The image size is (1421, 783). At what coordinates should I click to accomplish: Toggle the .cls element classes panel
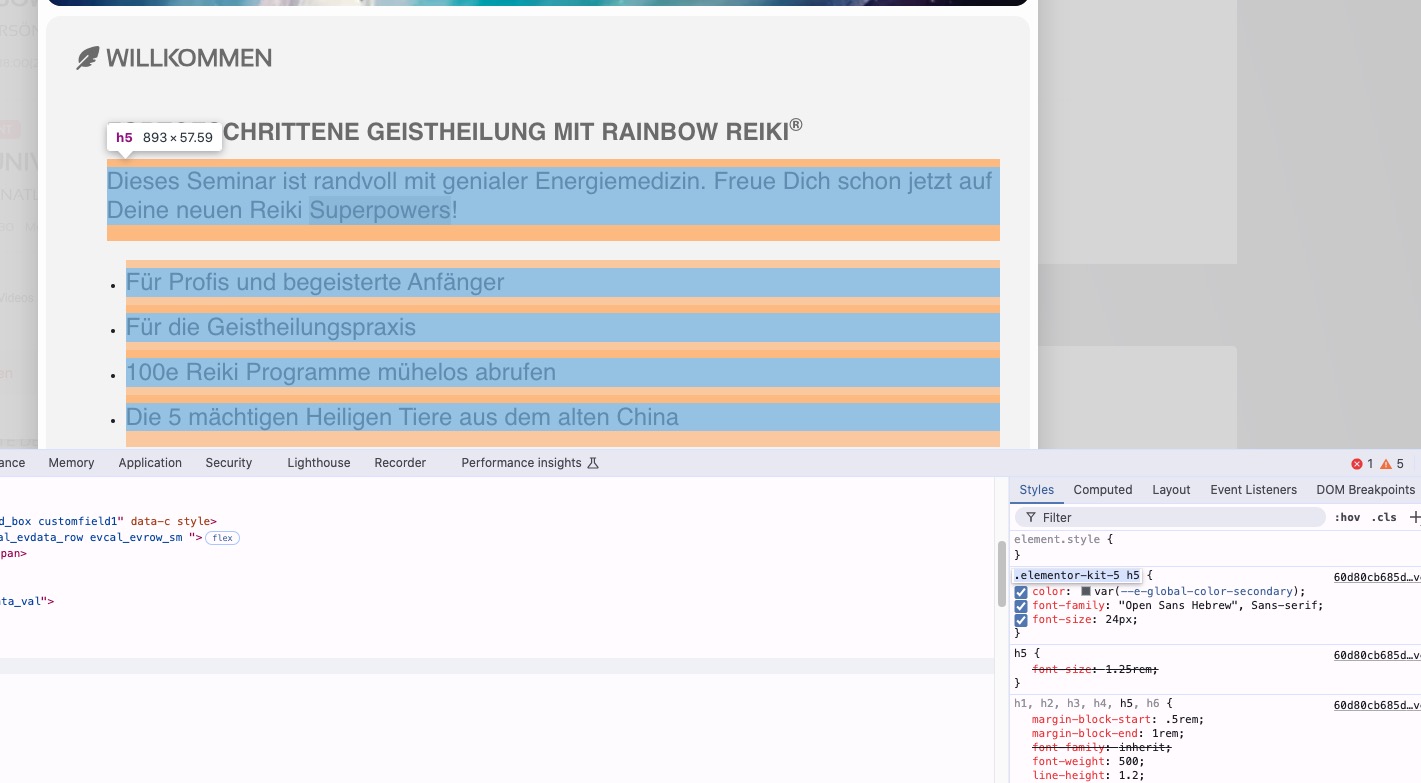click(x=1384, y=518)
